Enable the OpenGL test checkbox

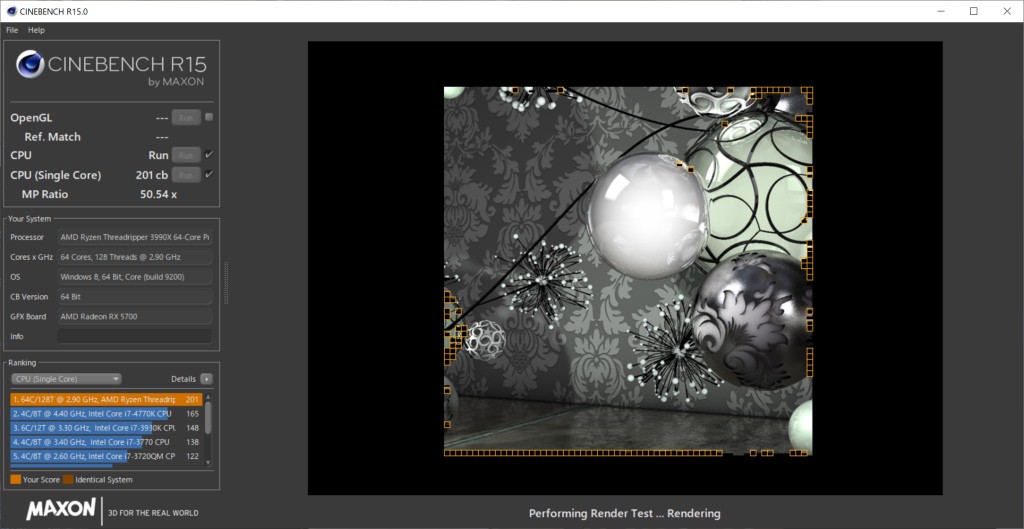click(x=209, y=117)
